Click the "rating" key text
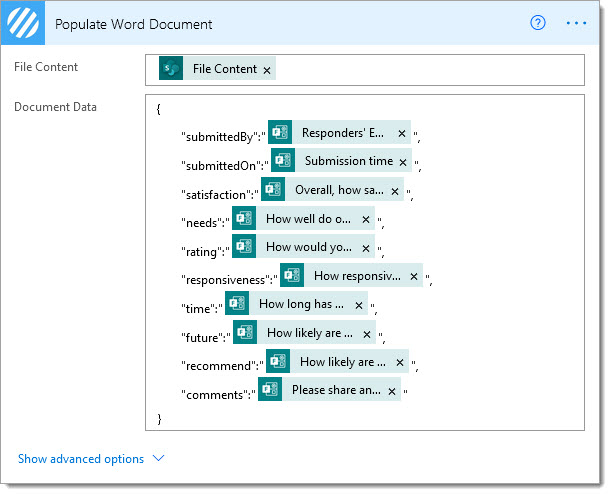The height and width of the screenshot is (494, 610). point(202,252)
